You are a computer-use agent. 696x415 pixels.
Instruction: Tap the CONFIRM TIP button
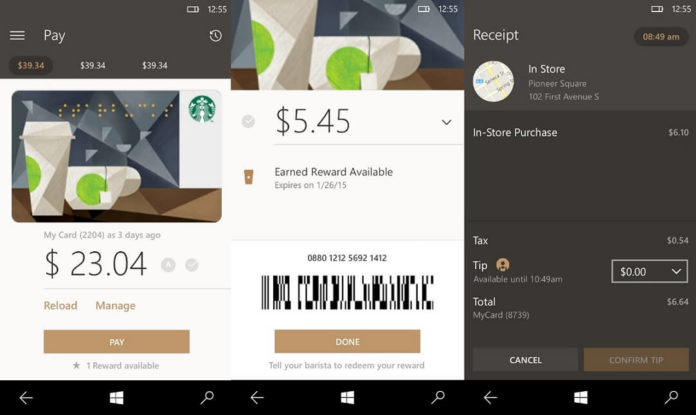pos(636,360)
